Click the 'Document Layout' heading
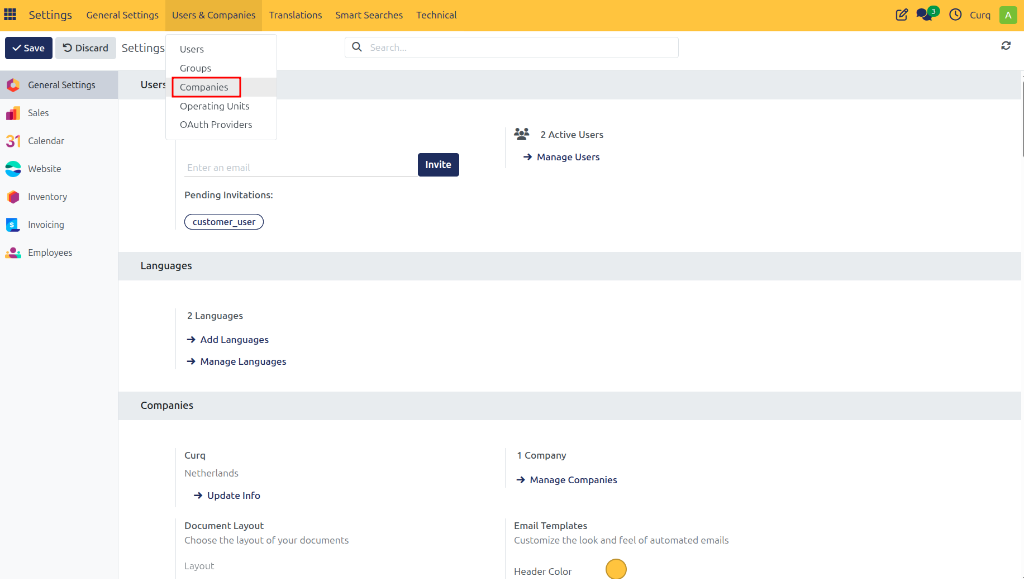This screenshot has height=579, width=1024. 224,525
